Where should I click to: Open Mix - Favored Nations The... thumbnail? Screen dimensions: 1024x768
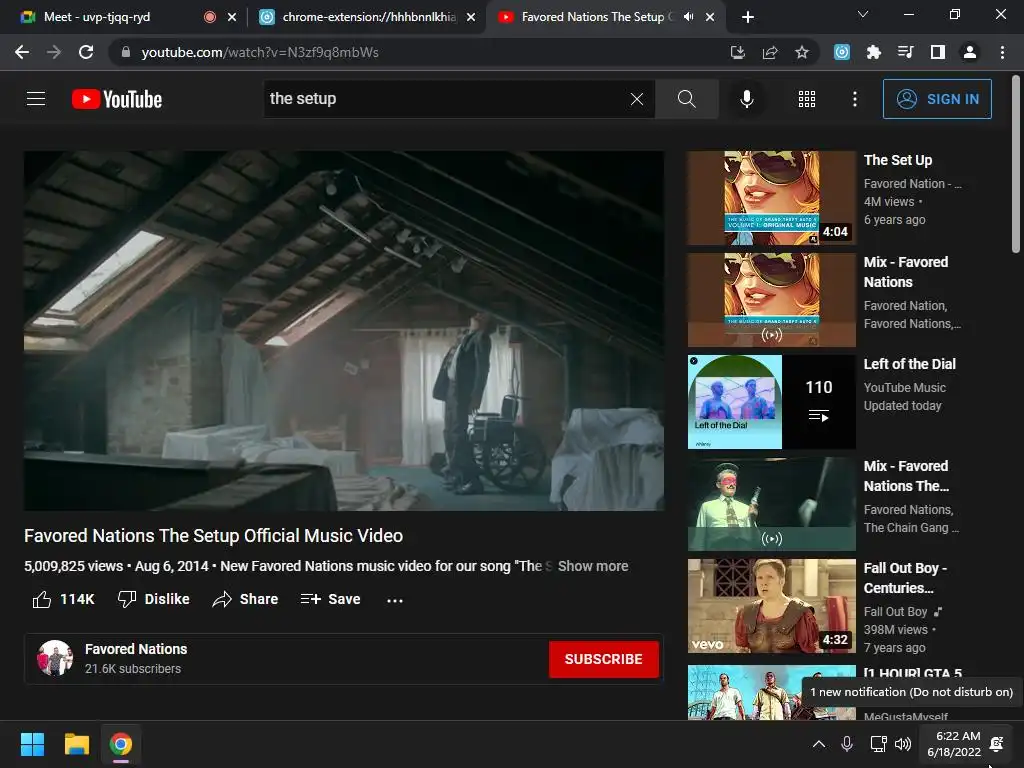[x=771, y=504]
